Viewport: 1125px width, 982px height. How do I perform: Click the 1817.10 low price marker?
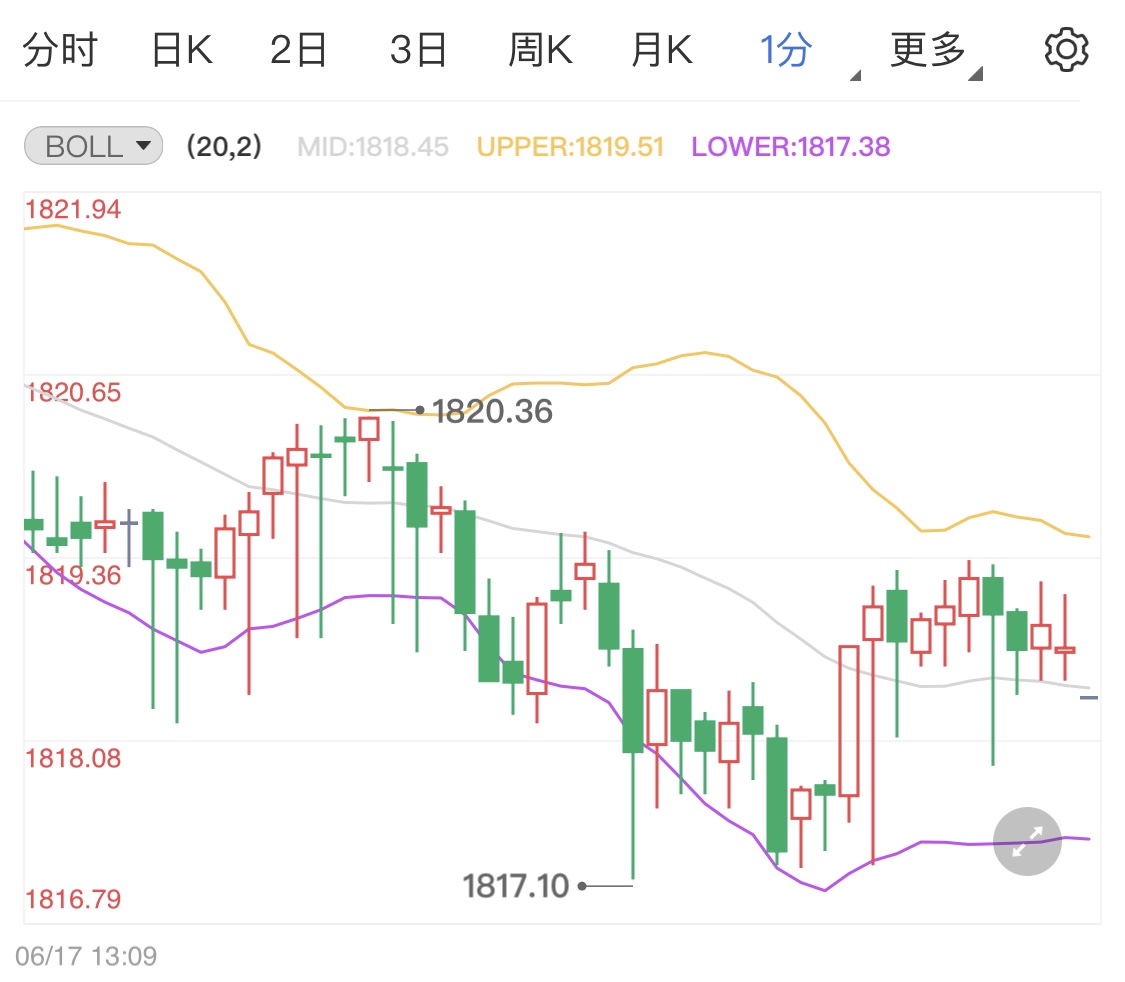click(515, 886)
